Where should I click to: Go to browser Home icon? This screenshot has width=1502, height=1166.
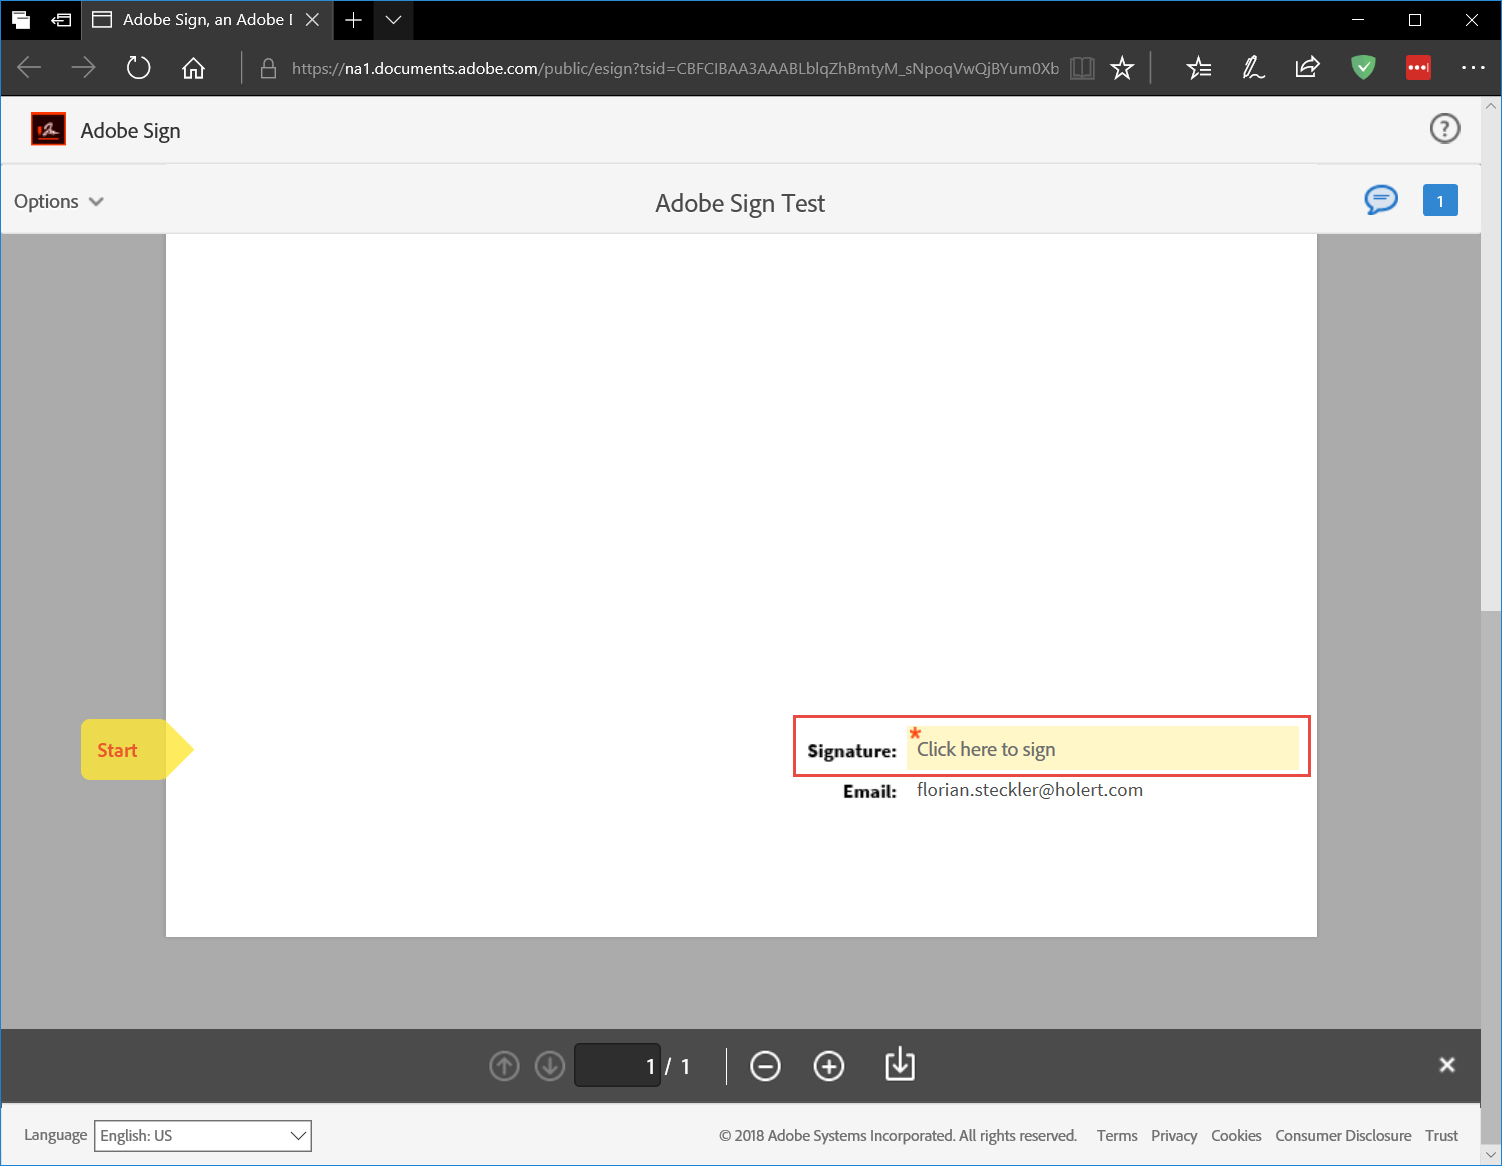click(x=193, y=68)
